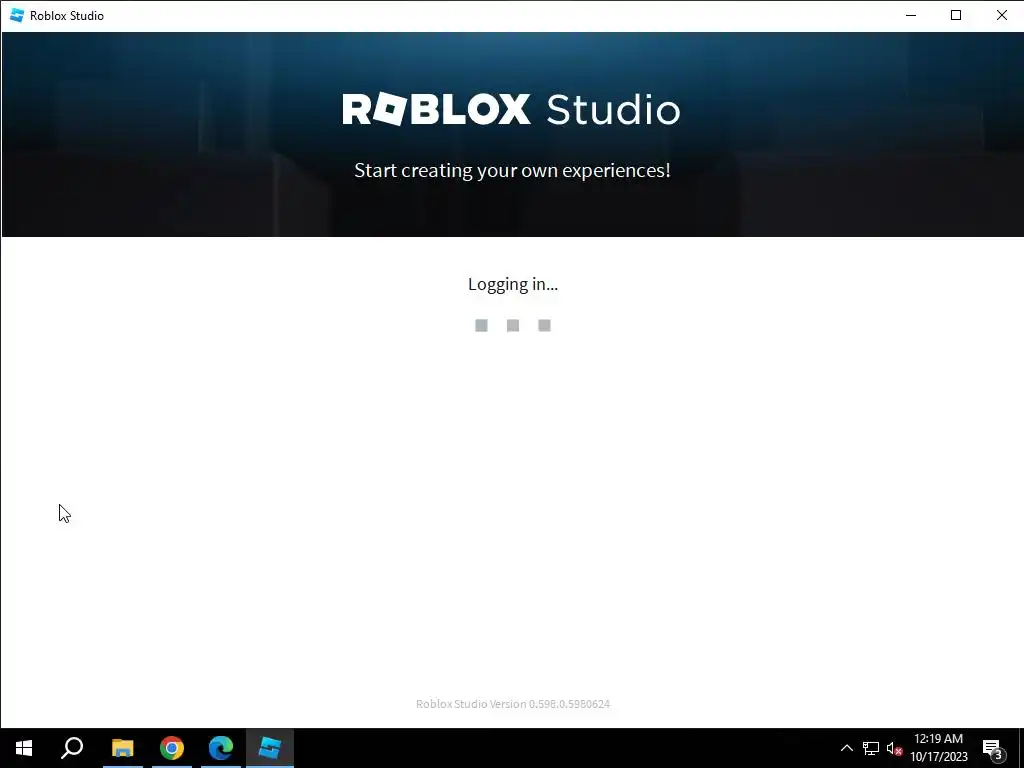Click the Roblox Studio logo banner
The image size is (1024, 768).
tap(511, 109)
